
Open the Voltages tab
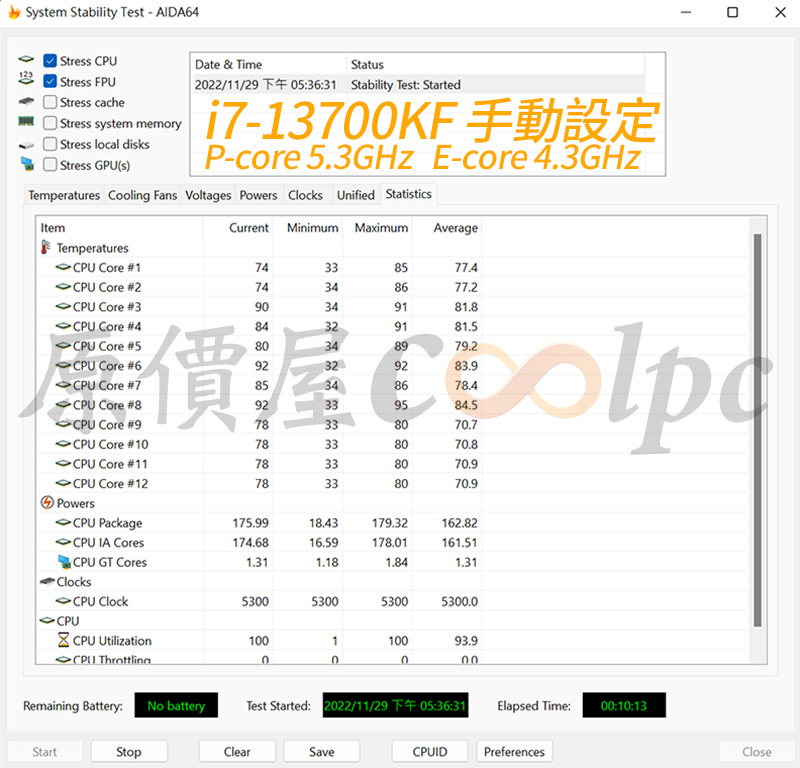208,195
